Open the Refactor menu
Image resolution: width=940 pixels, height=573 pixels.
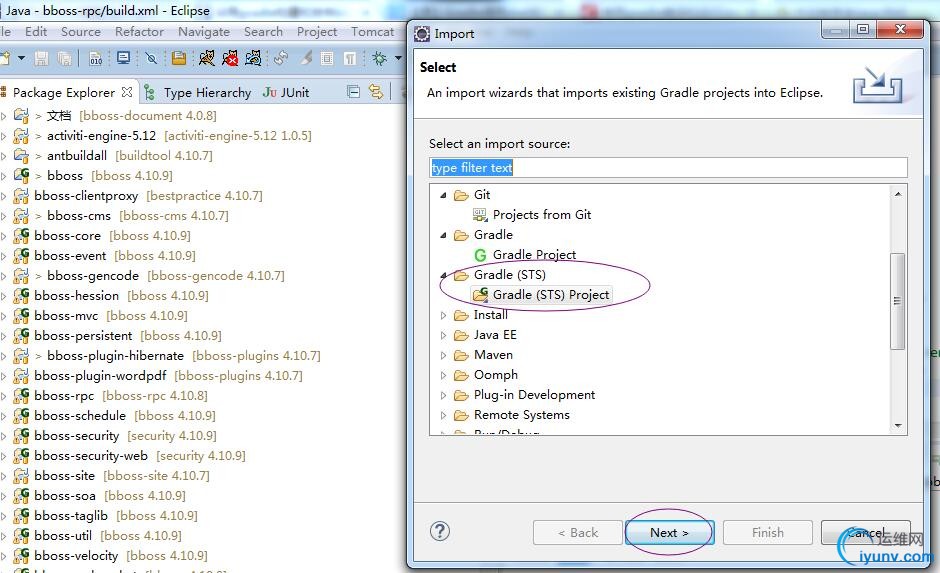pyautogui.click(x=139, y=32)
